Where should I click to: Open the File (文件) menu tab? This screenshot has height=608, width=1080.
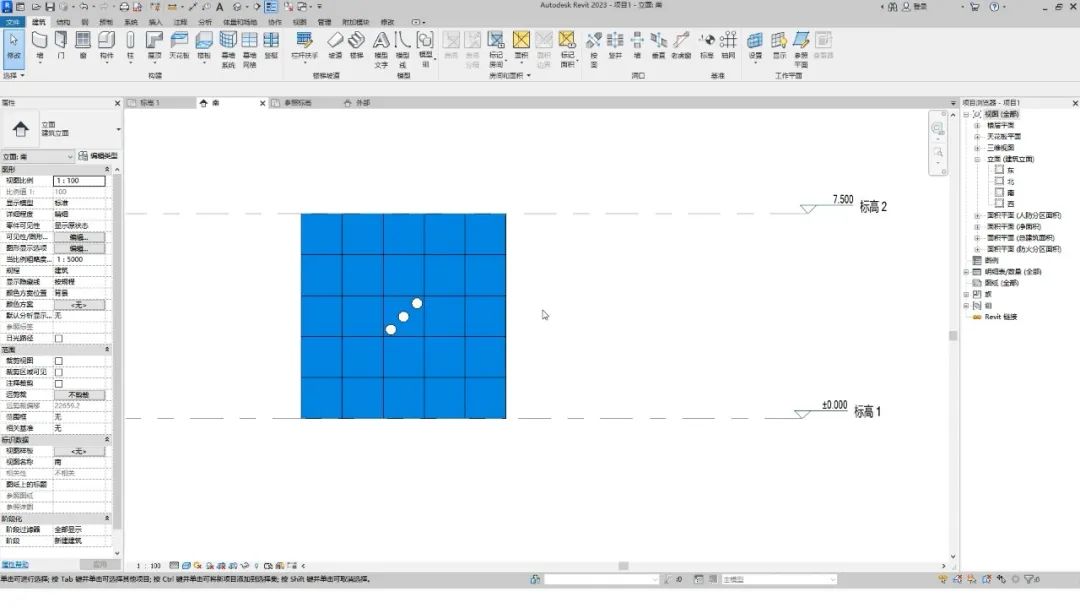point(13,21)
